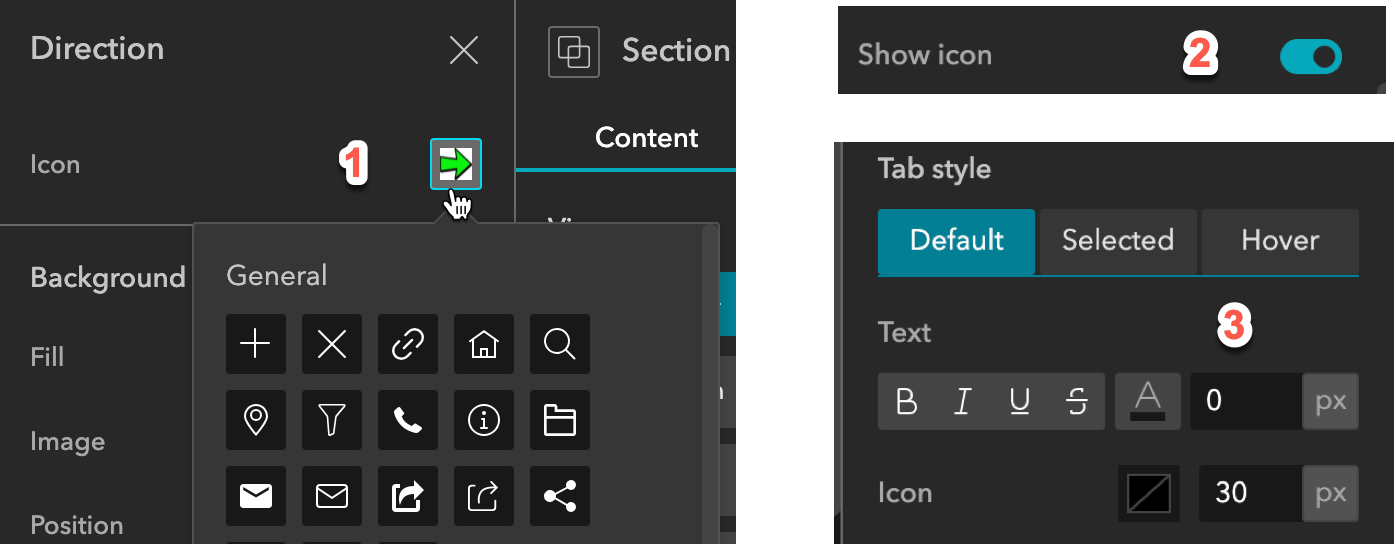The width and height of the screenshot is (1396, 544).
Task: Select the plus icon in General
Action: pyautogui.click(x=256, y=344)
